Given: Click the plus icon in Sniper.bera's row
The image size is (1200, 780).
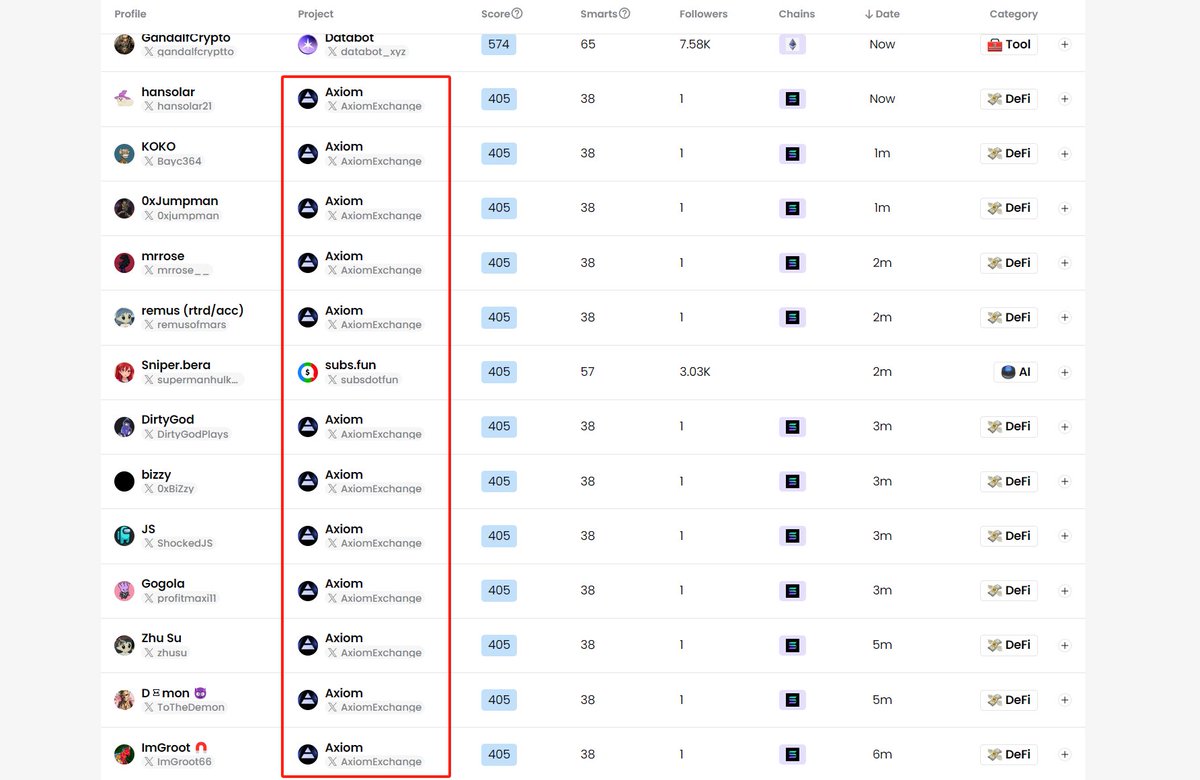Looking at the screenshot, I should 1064,372.
